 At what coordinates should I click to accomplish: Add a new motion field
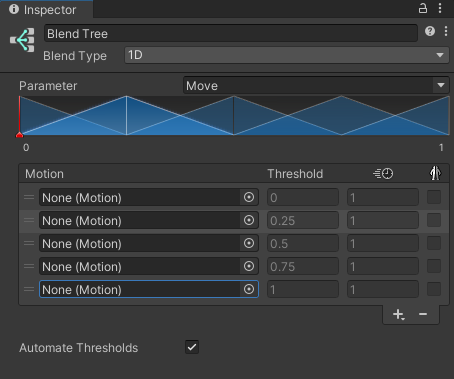click(399, 314)
